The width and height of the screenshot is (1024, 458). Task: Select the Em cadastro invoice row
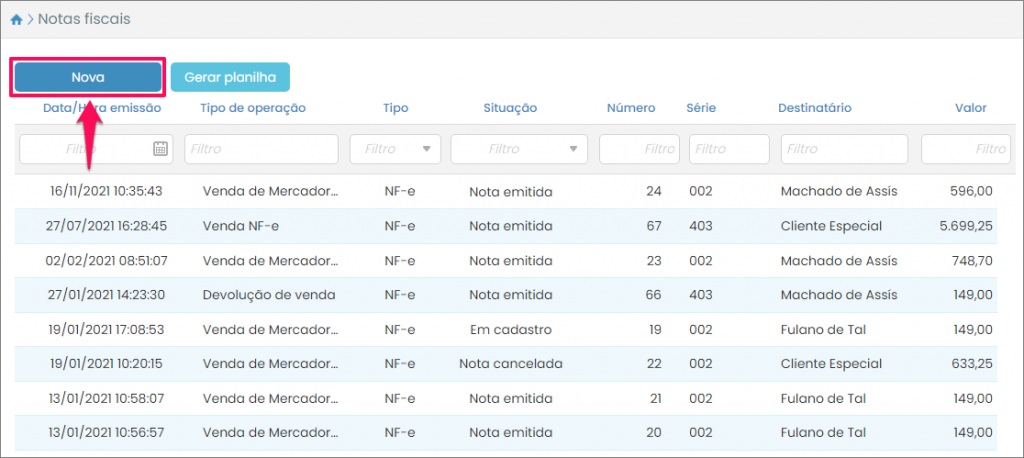510,329
